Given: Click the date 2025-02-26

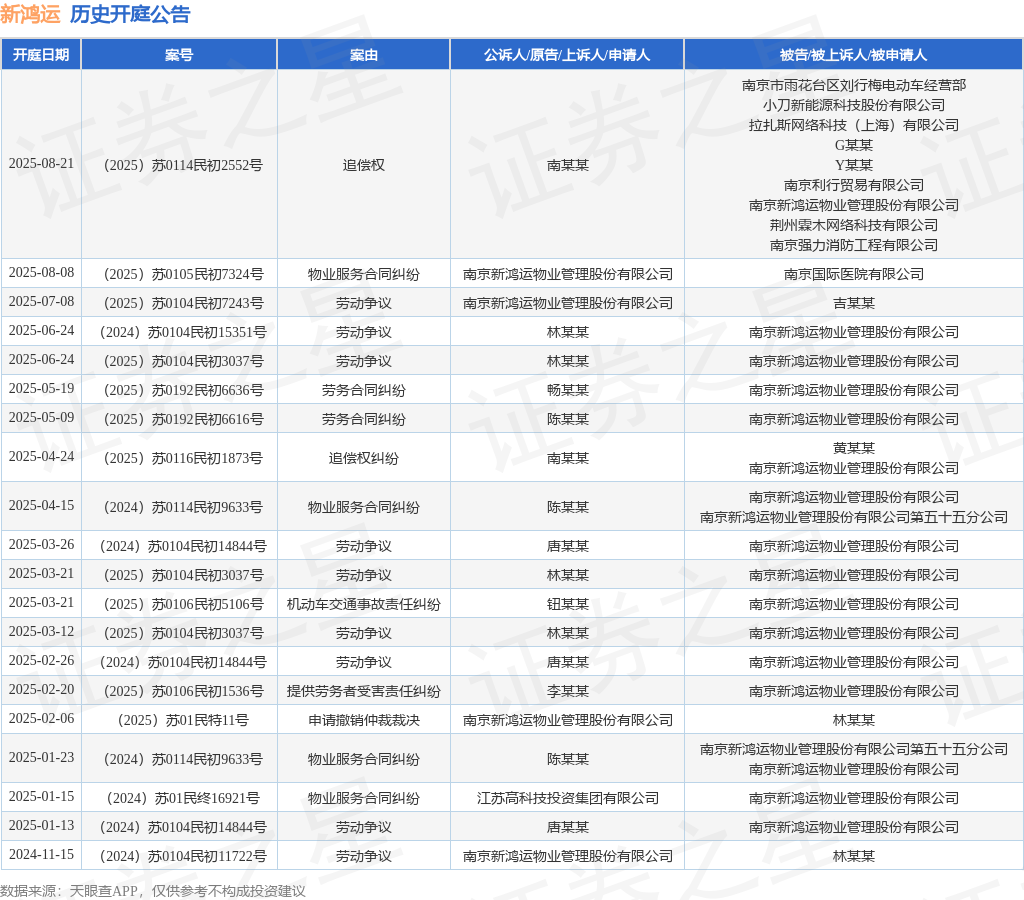Looking at the screenshot, I should pos(41,661).
